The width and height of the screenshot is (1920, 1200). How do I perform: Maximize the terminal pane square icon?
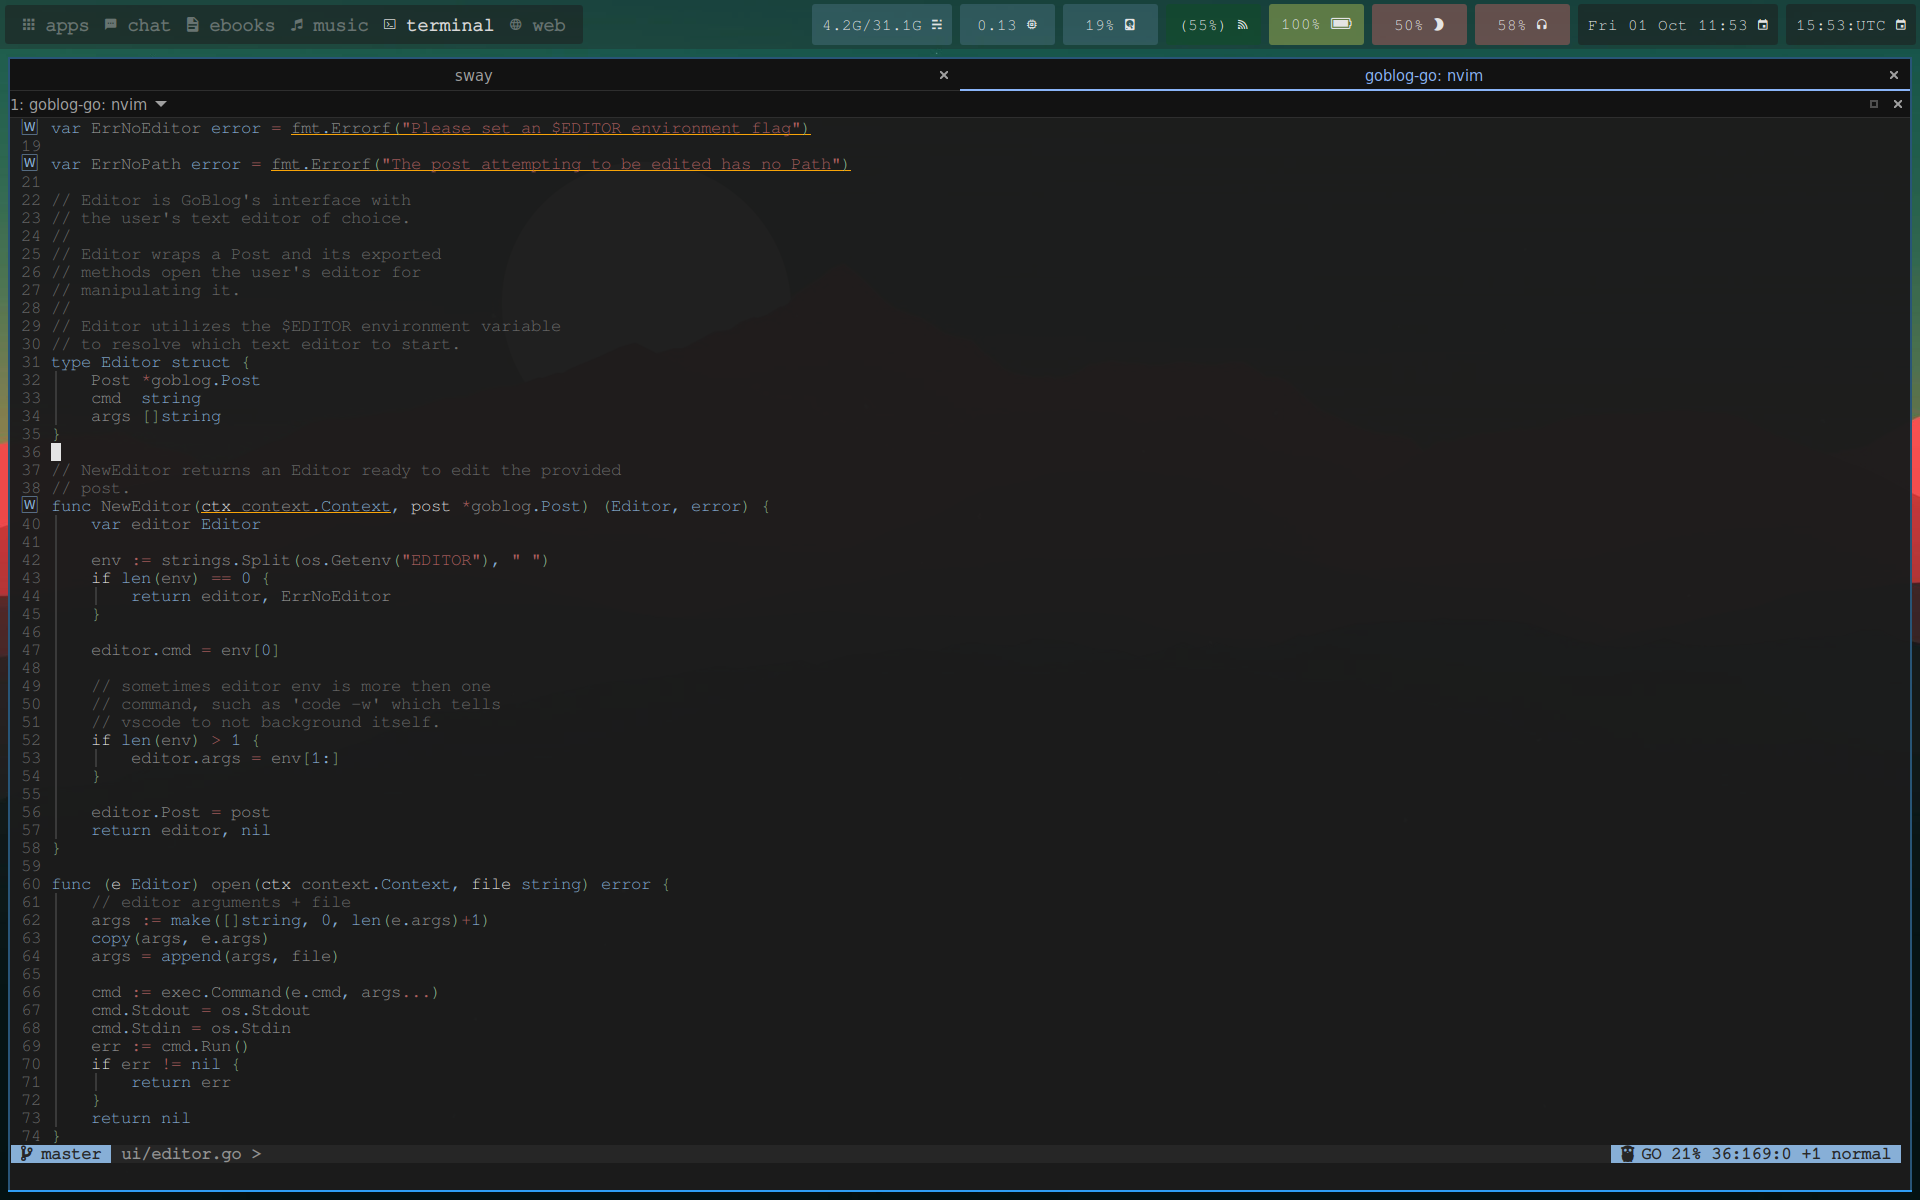[1874, 104]
